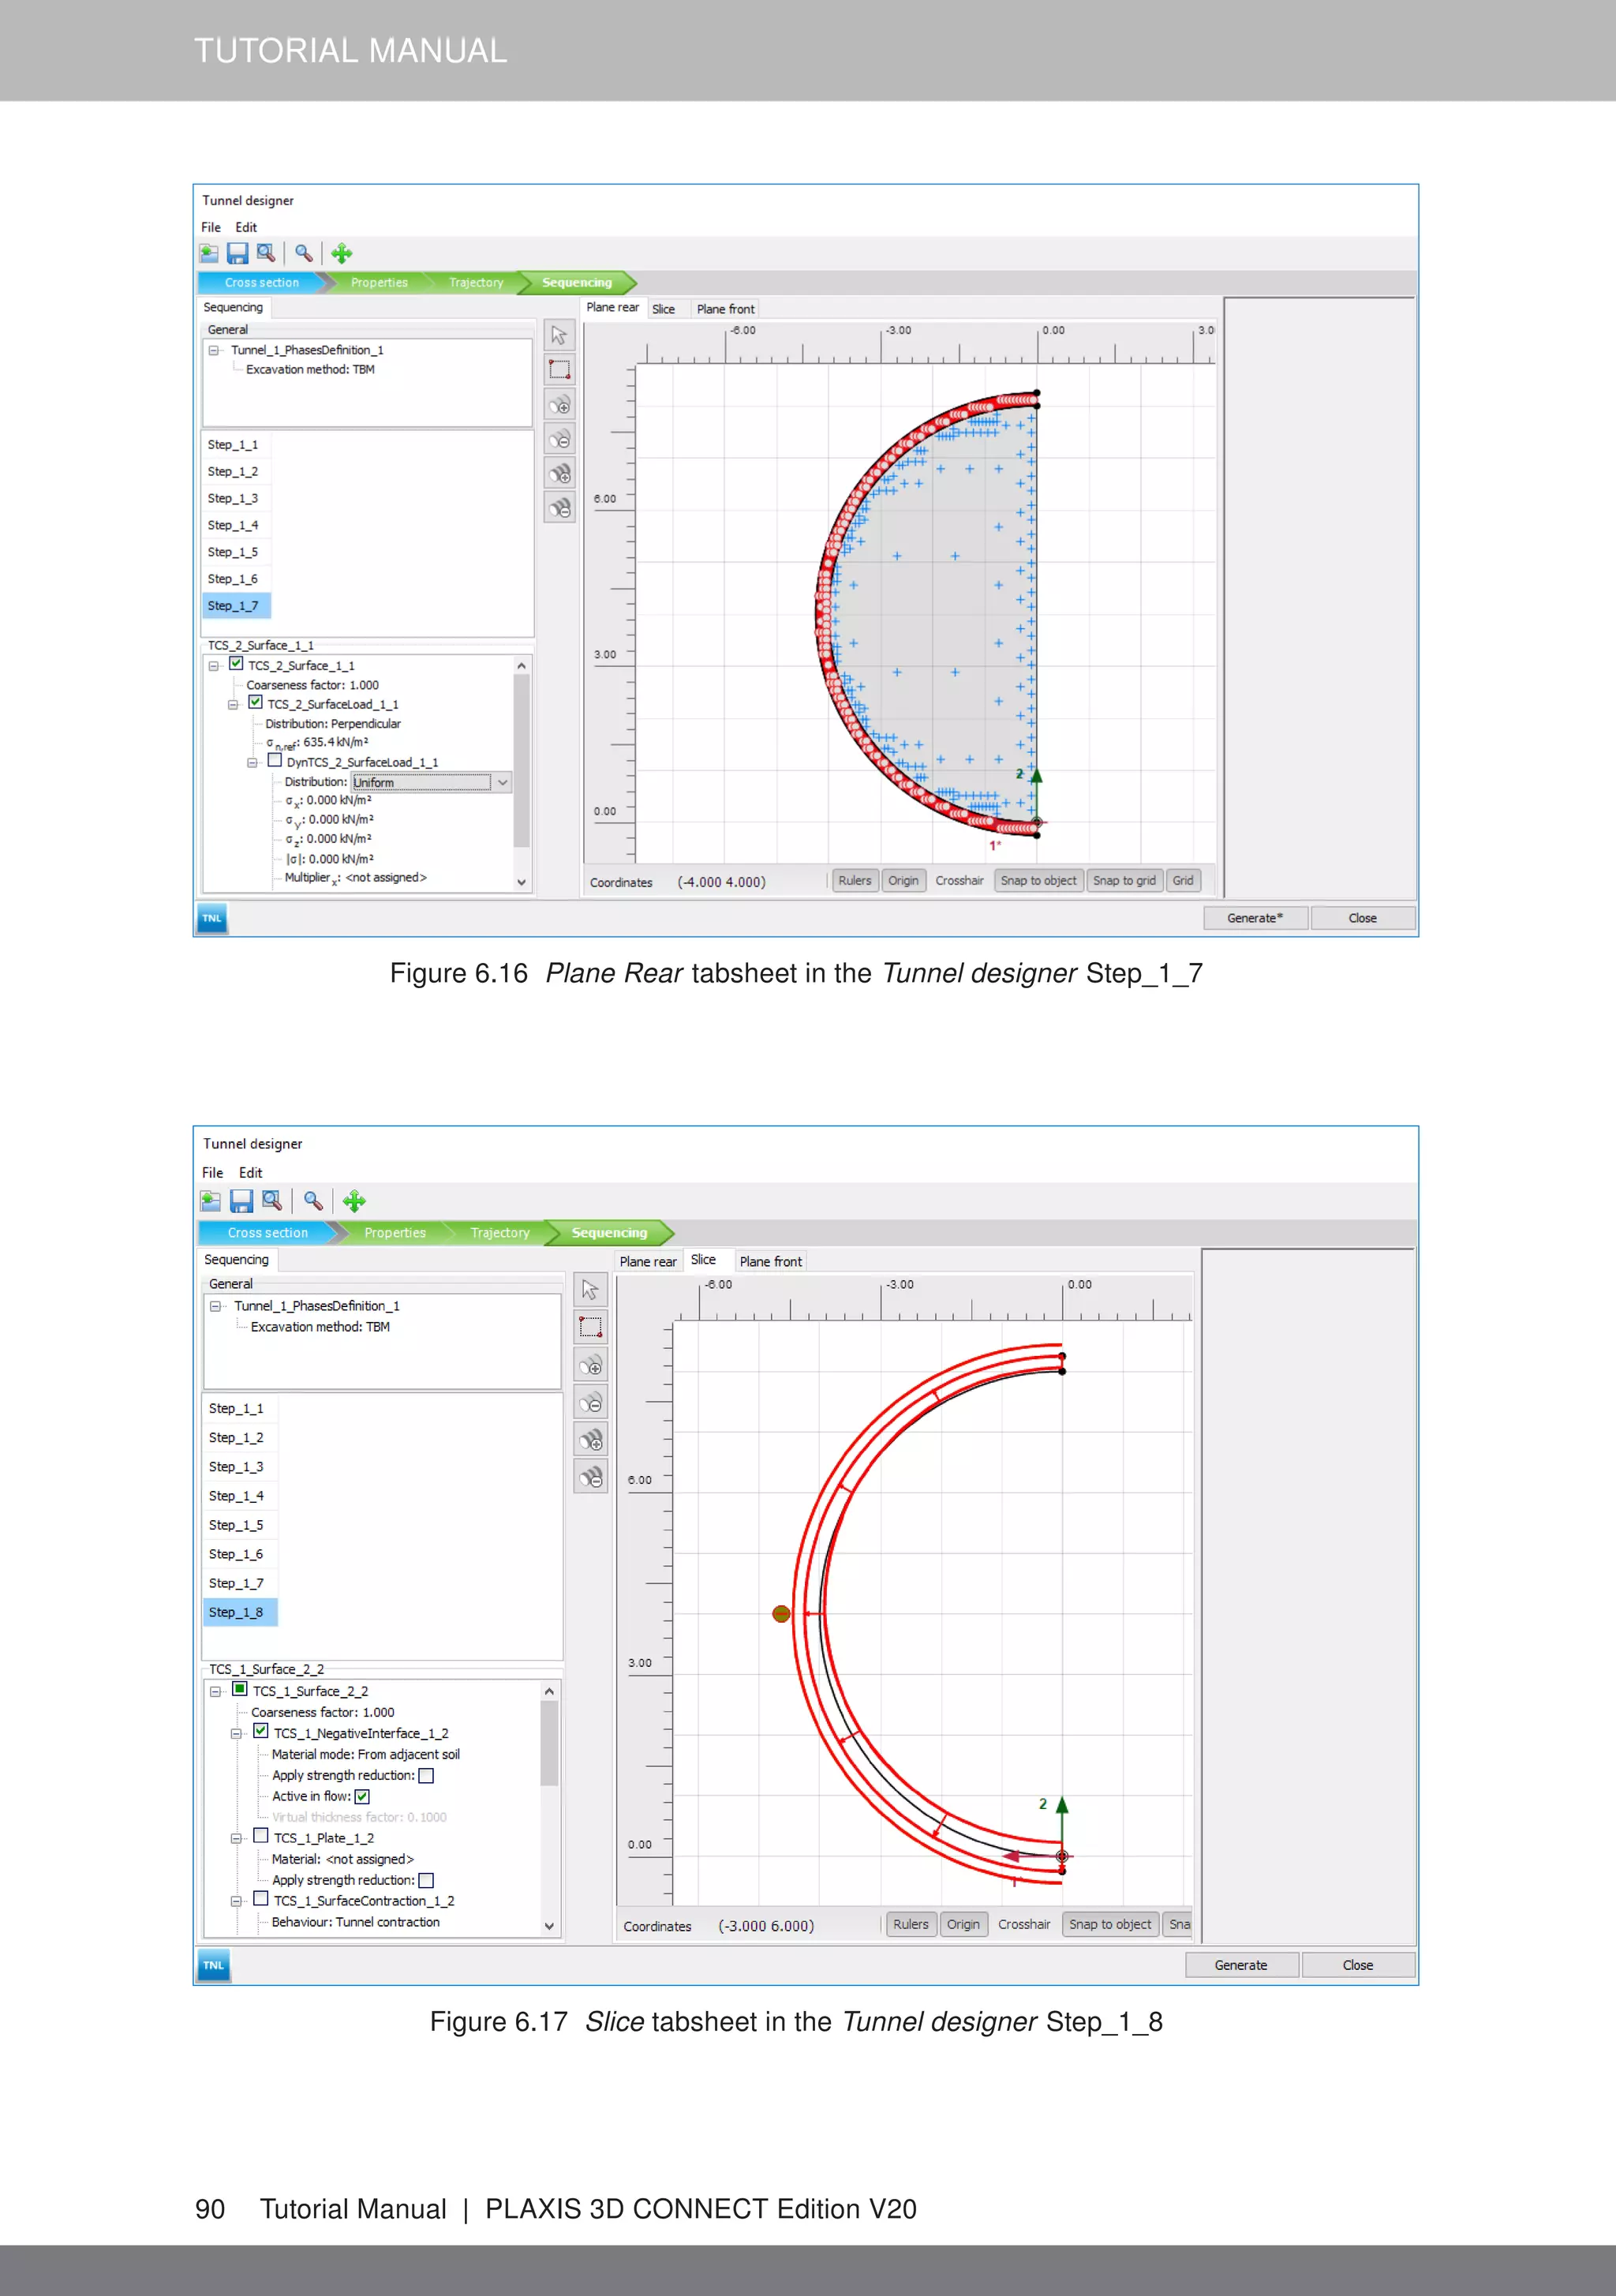
Task: Open the Distribution Uniform dropdown
Action: [x=502, y=782]
